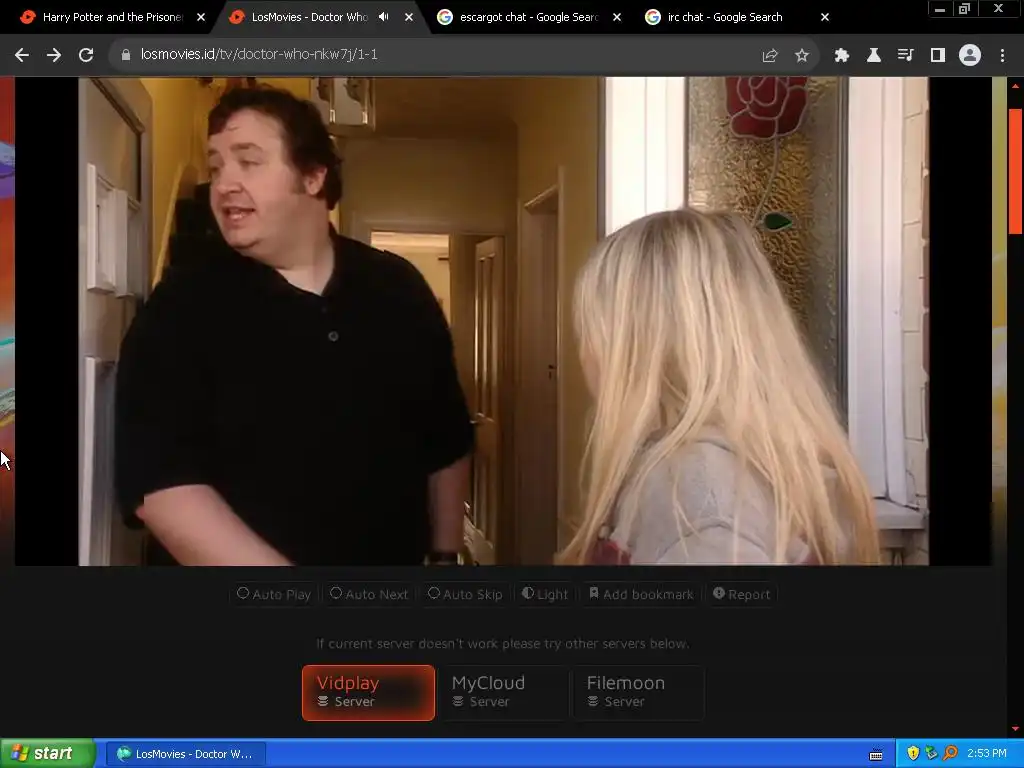The height and width of the screenshot is (768, 1024).
Task: Toggle the Auto Next option
Action: click(x=369, y=594)
